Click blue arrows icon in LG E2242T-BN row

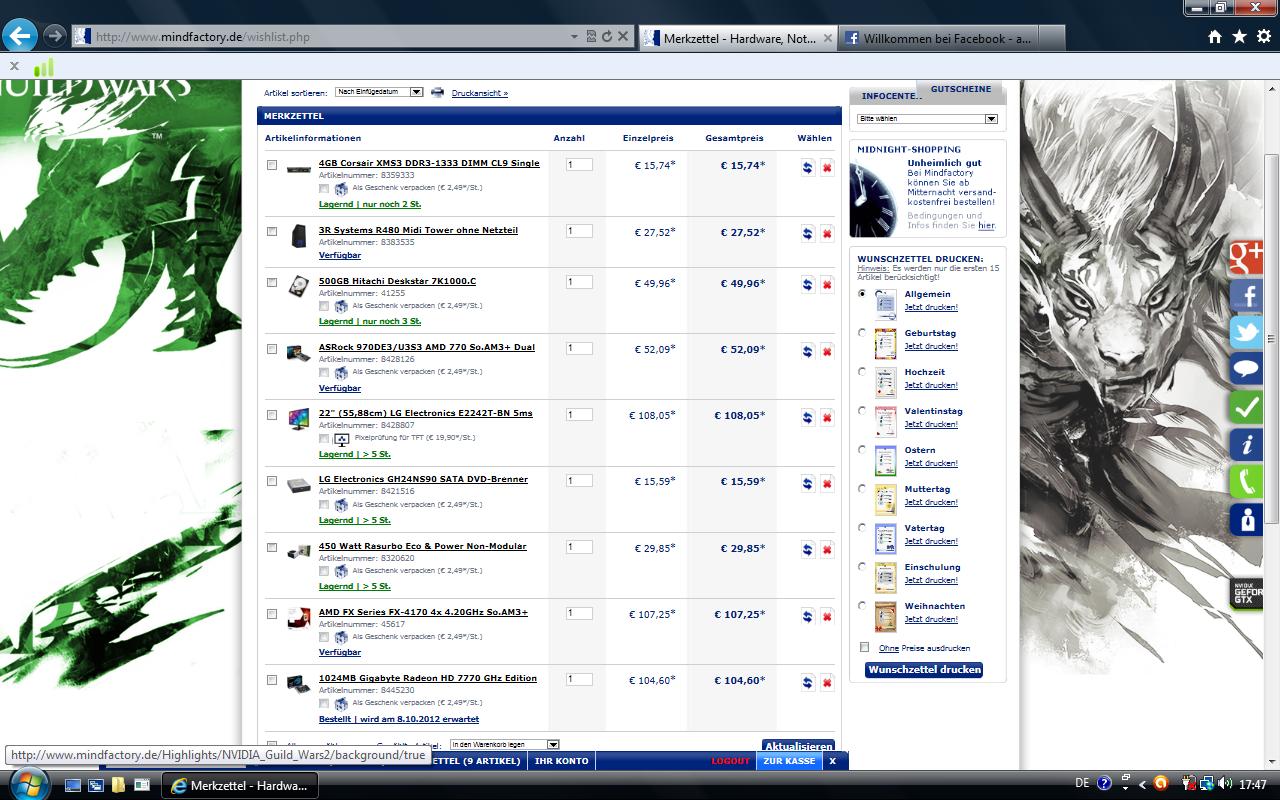coord(807,417)
